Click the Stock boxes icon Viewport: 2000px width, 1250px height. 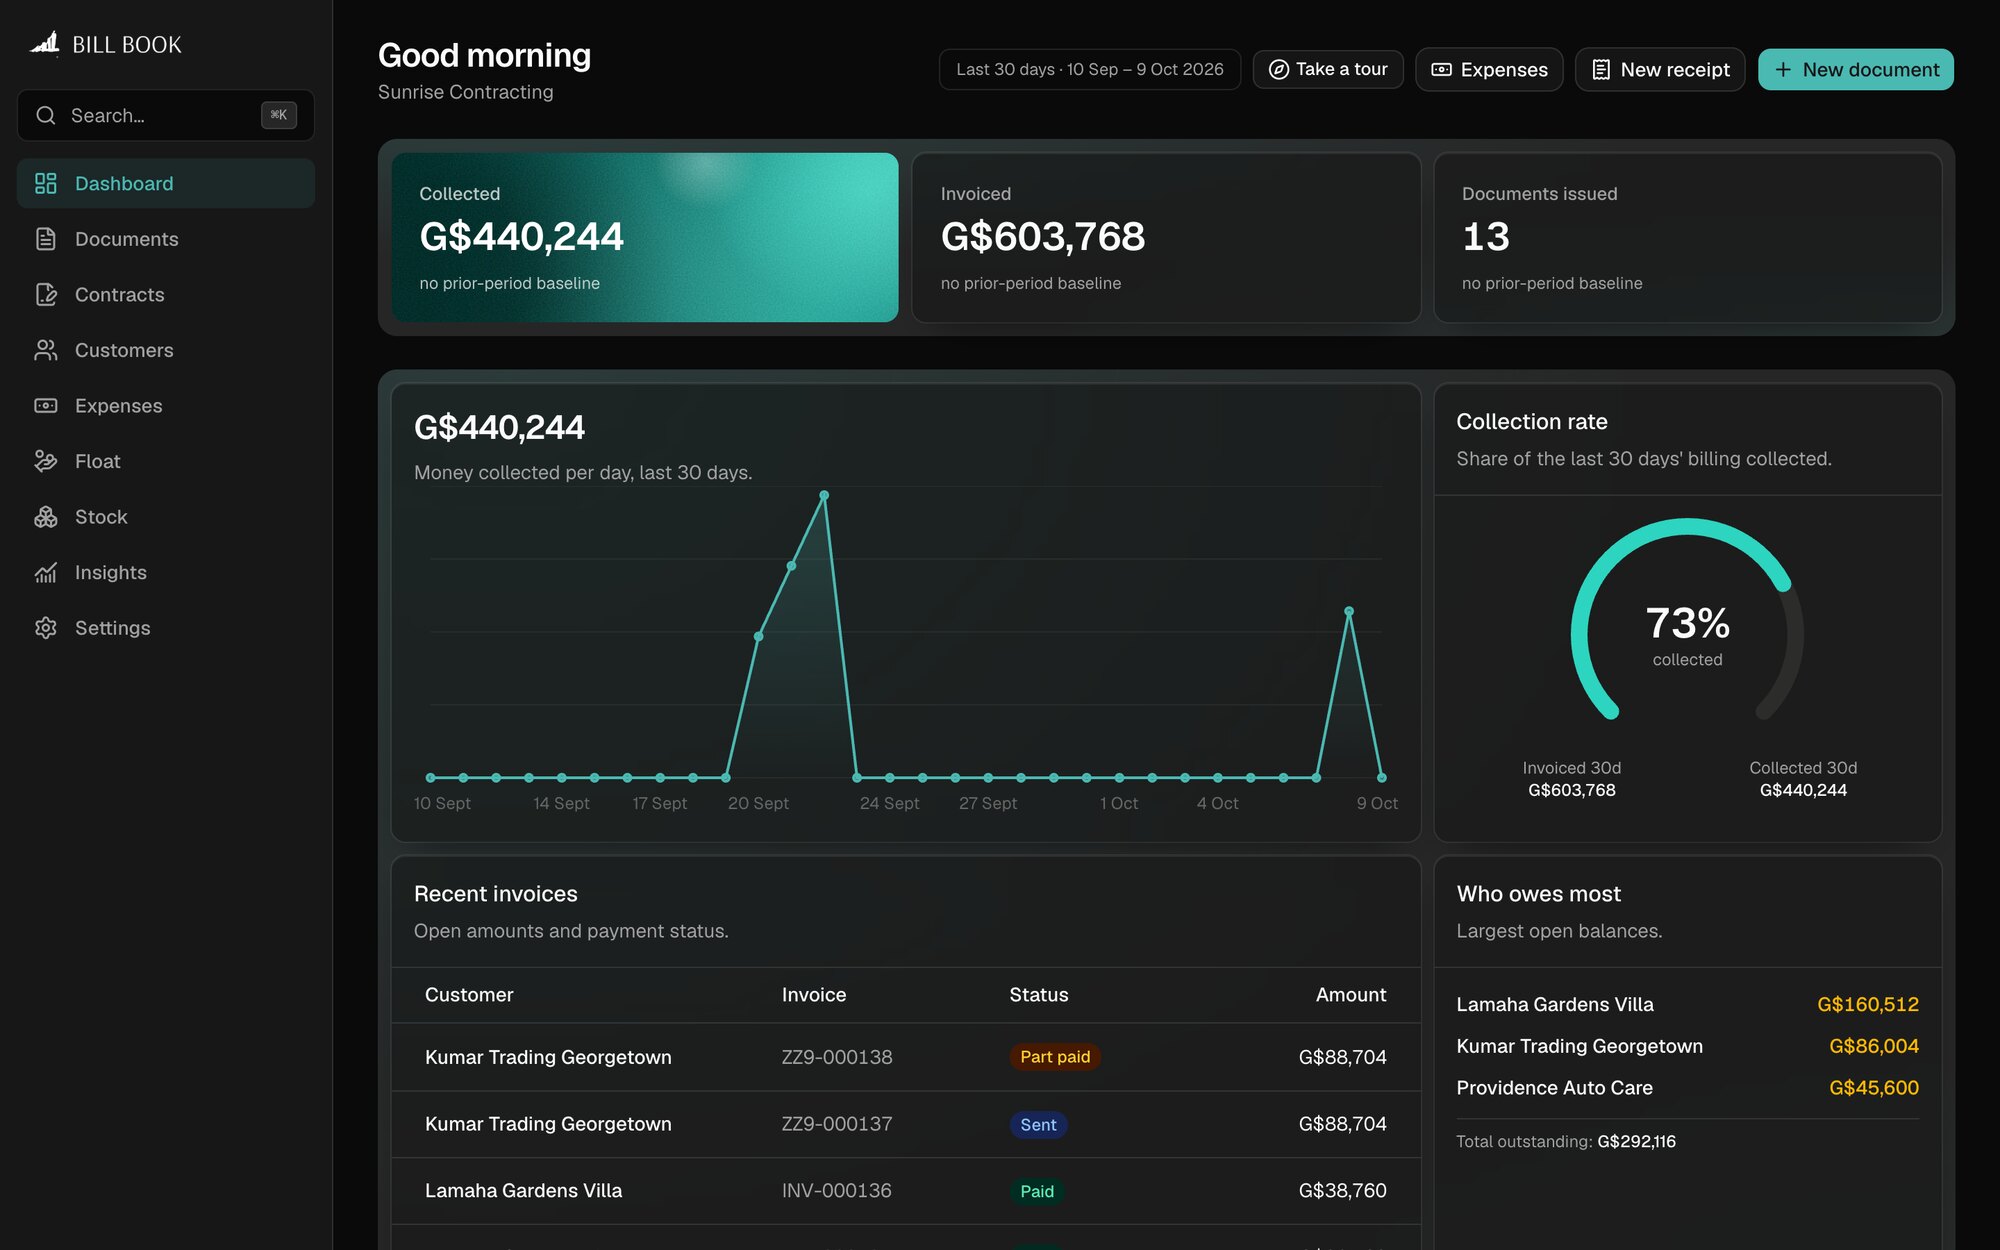pyautogui.click(x=46, y=516)
